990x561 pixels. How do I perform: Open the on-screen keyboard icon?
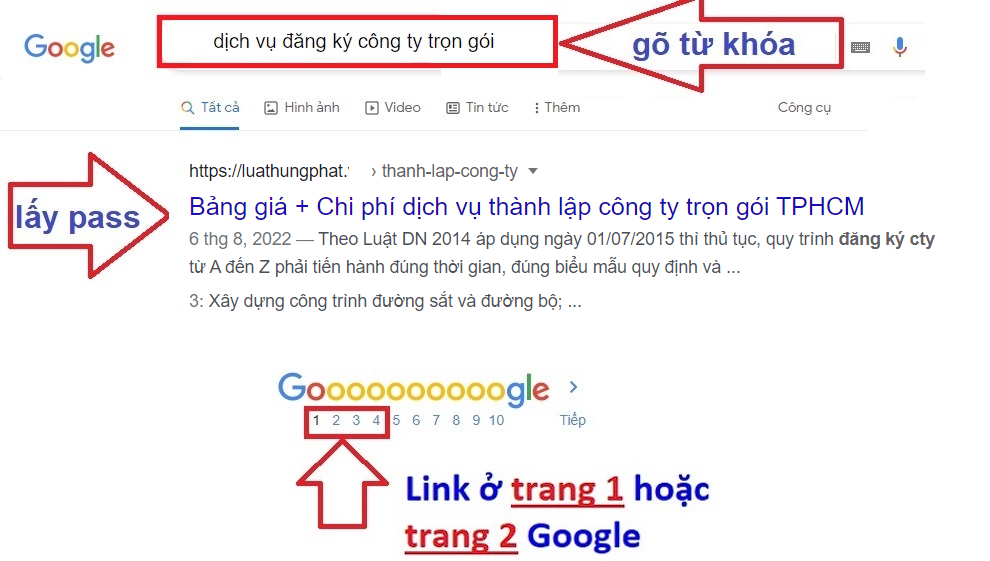coord(860,47)
